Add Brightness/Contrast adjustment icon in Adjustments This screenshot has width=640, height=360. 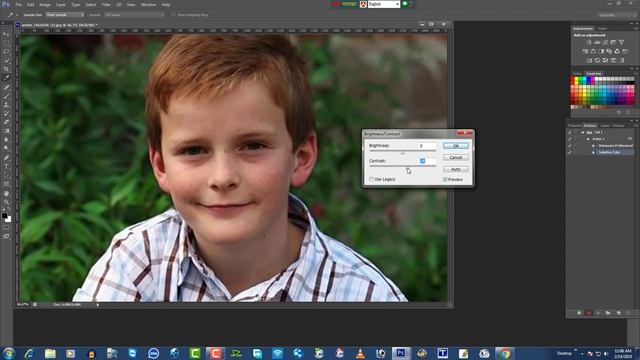[x=589, y=42]
